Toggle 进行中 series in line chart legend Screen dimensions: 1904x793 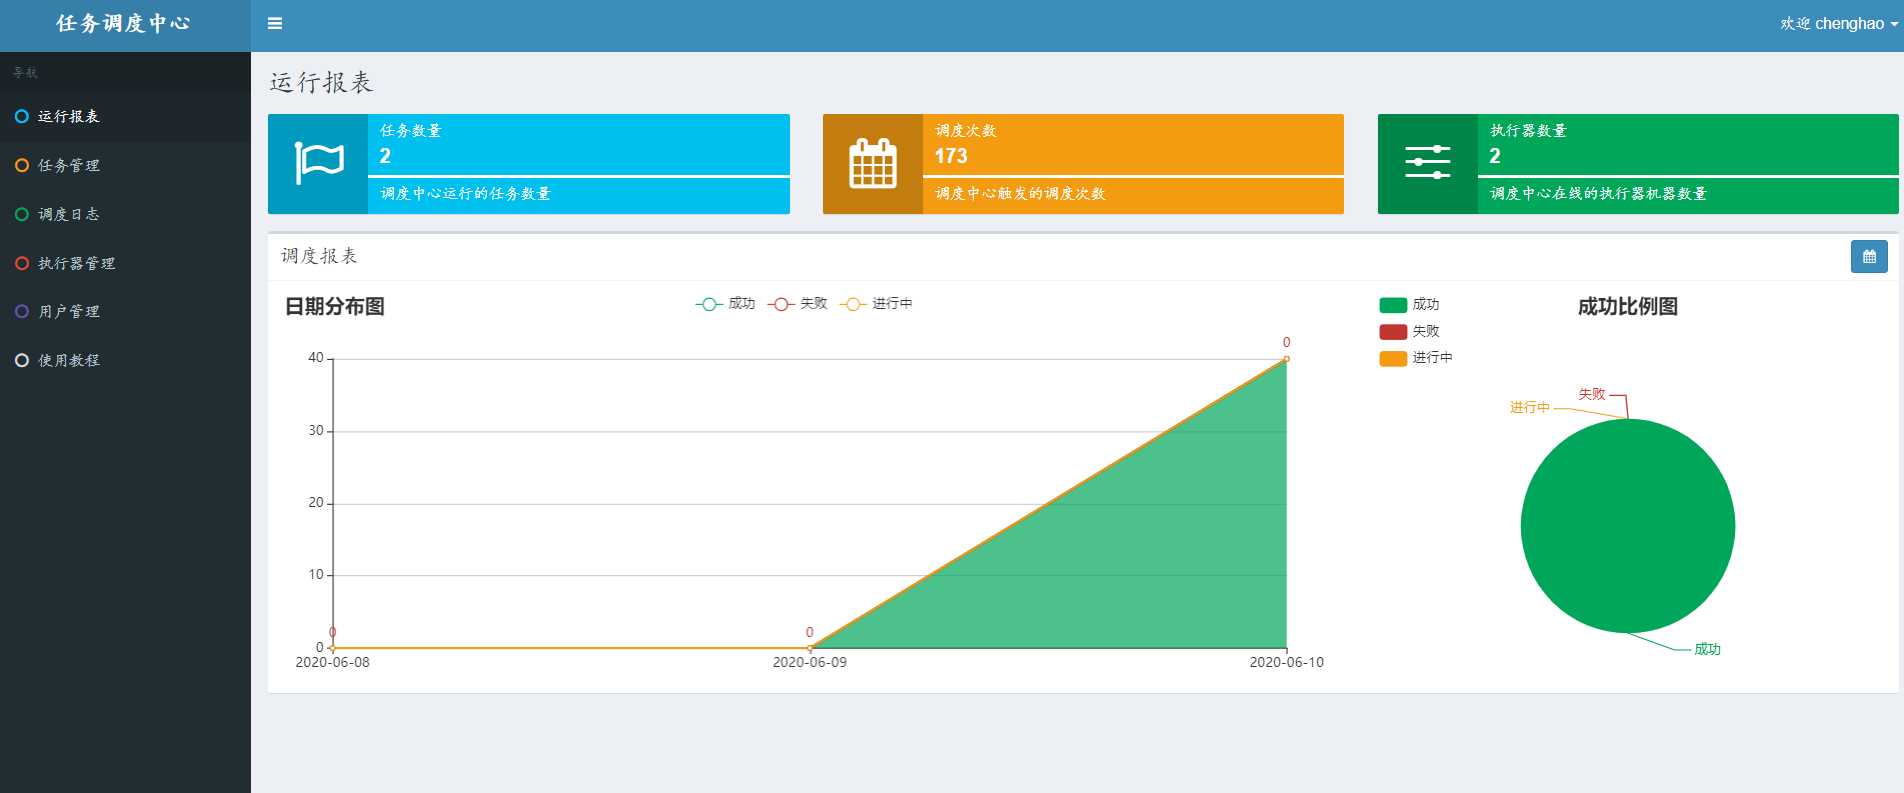[x=876, y=304]
